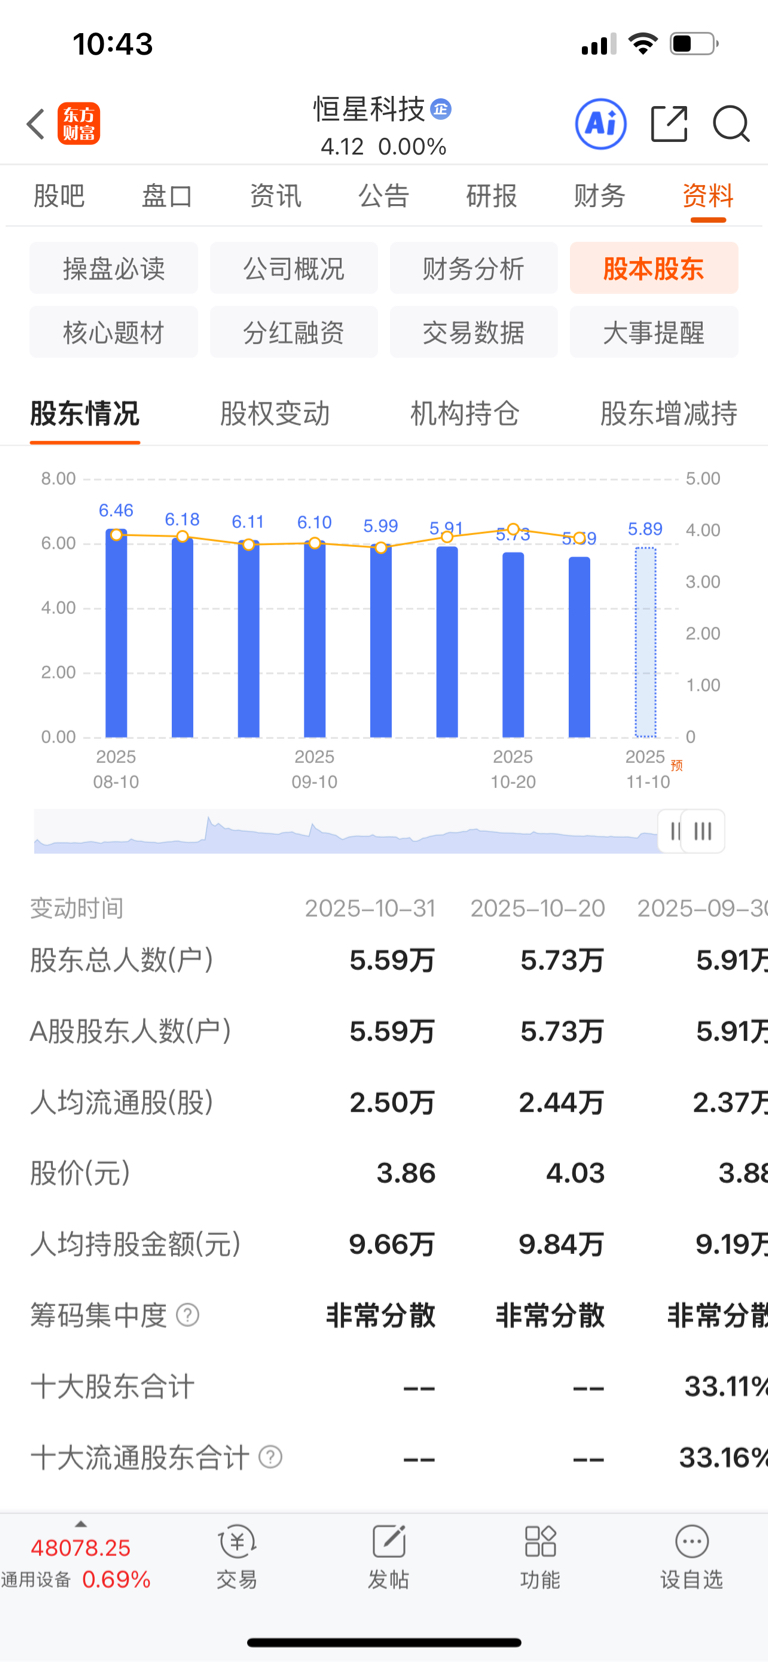Tap A股股东人数(户) row label
Viewport: 768px width, 1662px height.
click(x=131, y=1031)
